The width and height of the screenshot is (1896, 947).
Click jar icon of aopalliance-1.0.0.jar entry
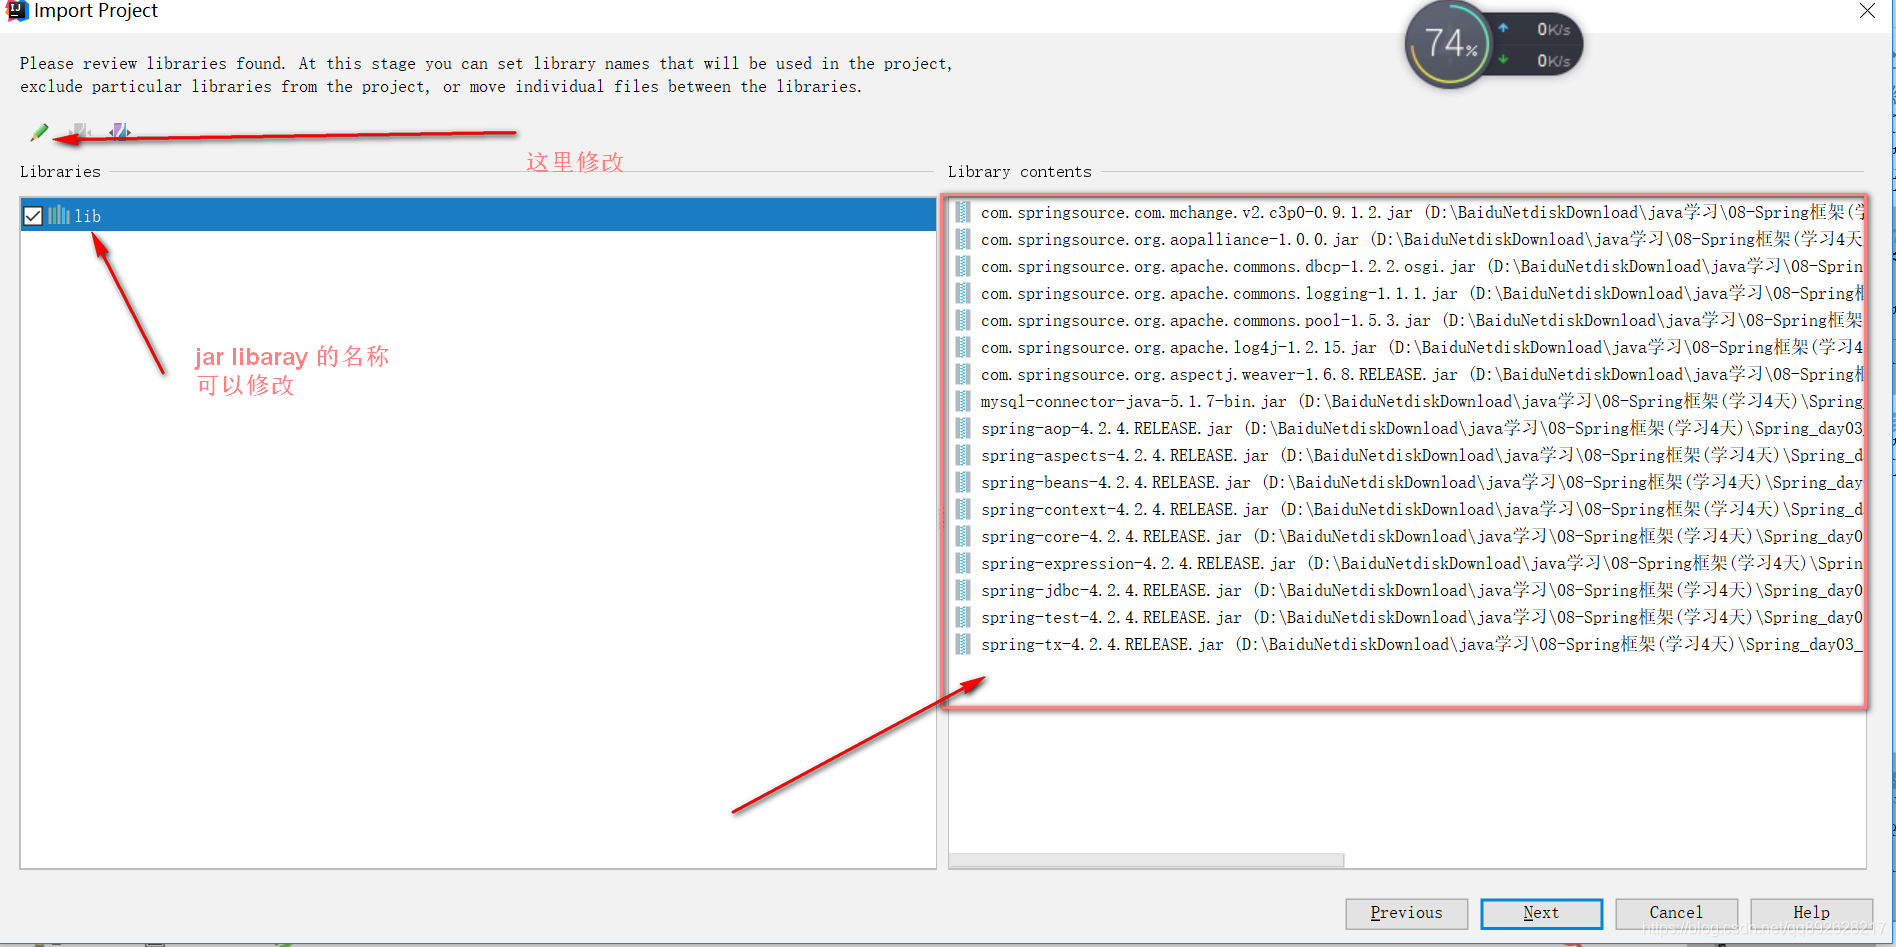click(963, 239)
